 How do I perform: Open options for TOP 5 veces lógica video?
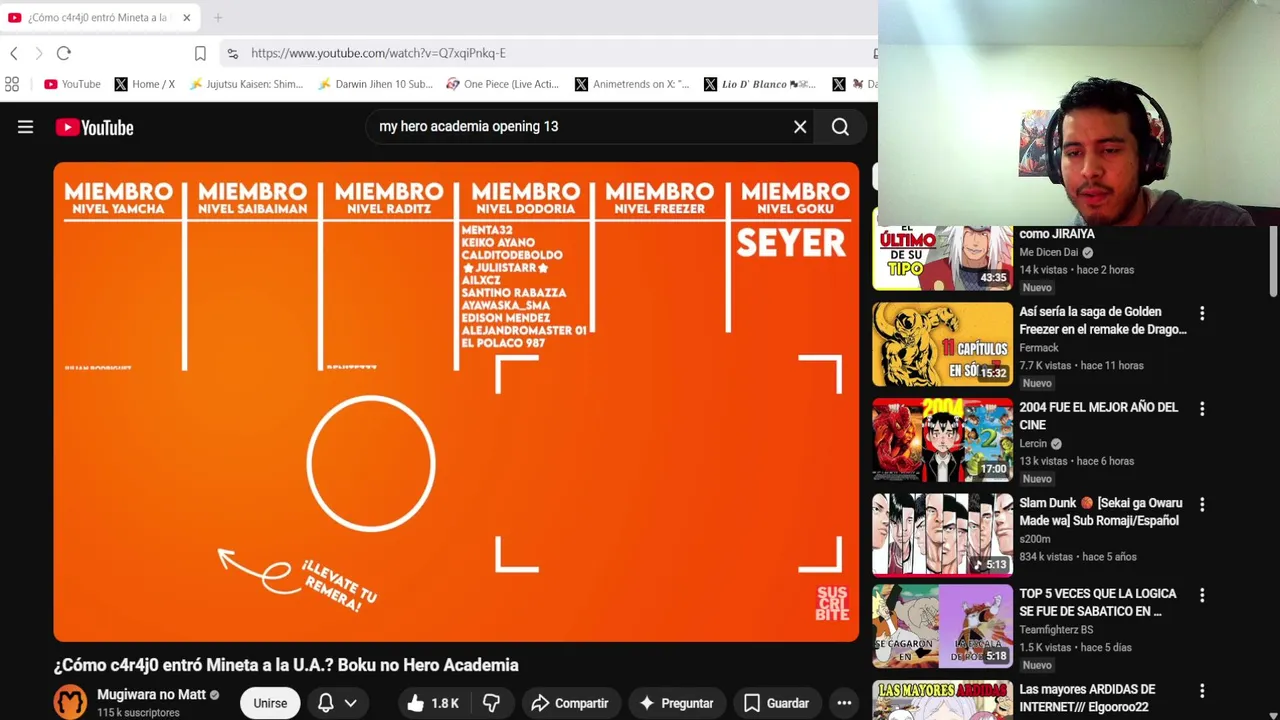pyautogui.click(x=1202, y=595)
